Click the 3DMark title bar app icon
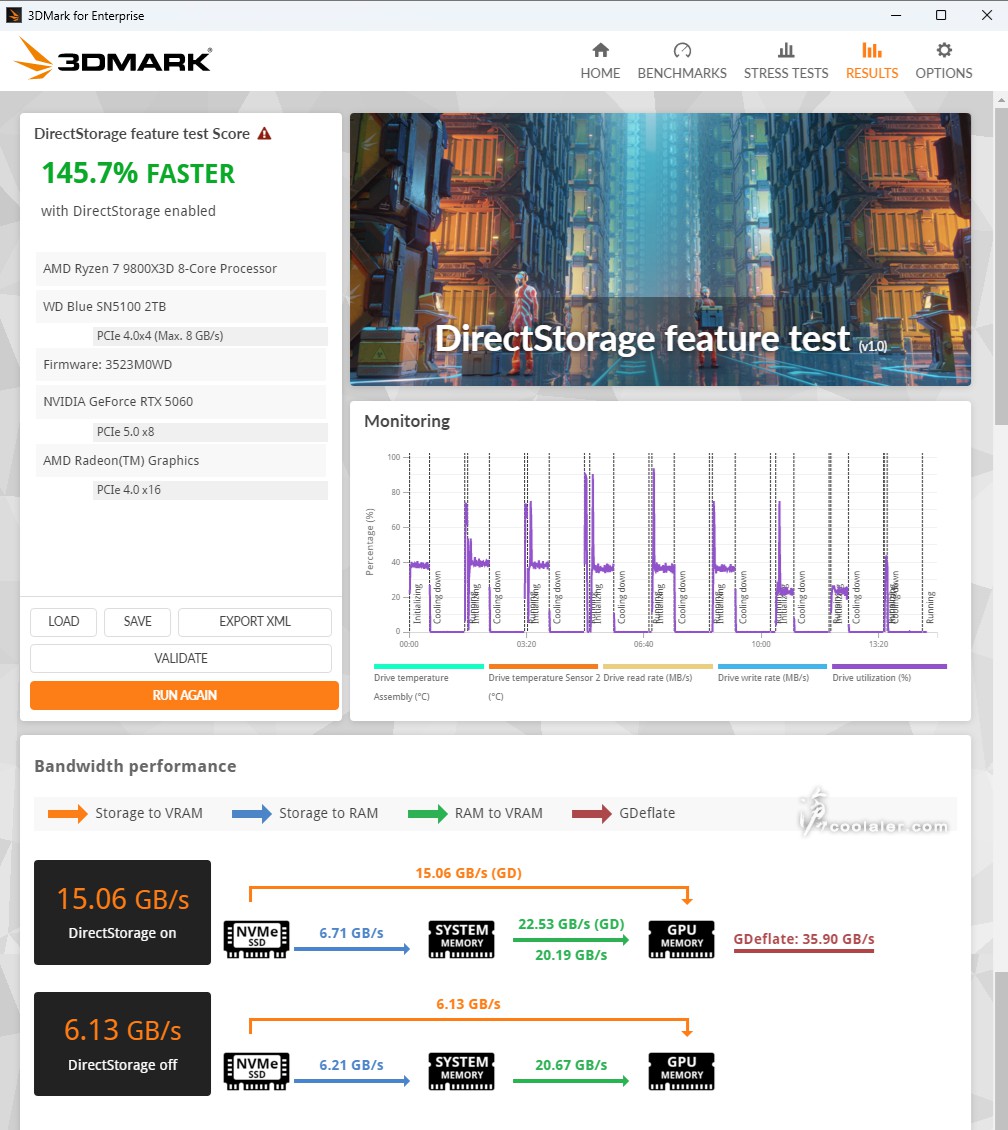Viewport: 1008px width, 1130px height. pyautogui.click(x=14, y=15)
